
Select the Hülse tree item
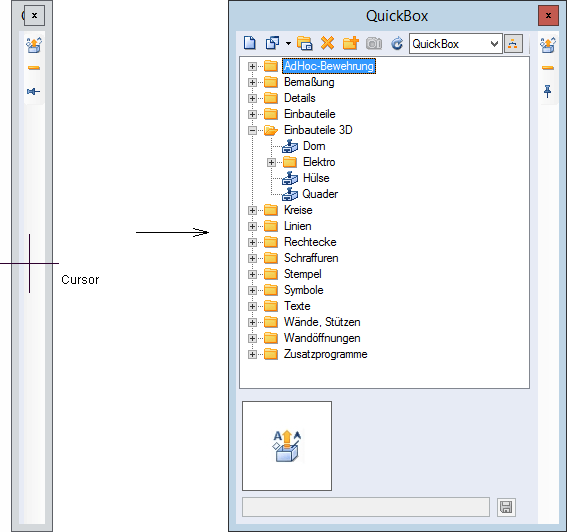click(x=316, y=178)
